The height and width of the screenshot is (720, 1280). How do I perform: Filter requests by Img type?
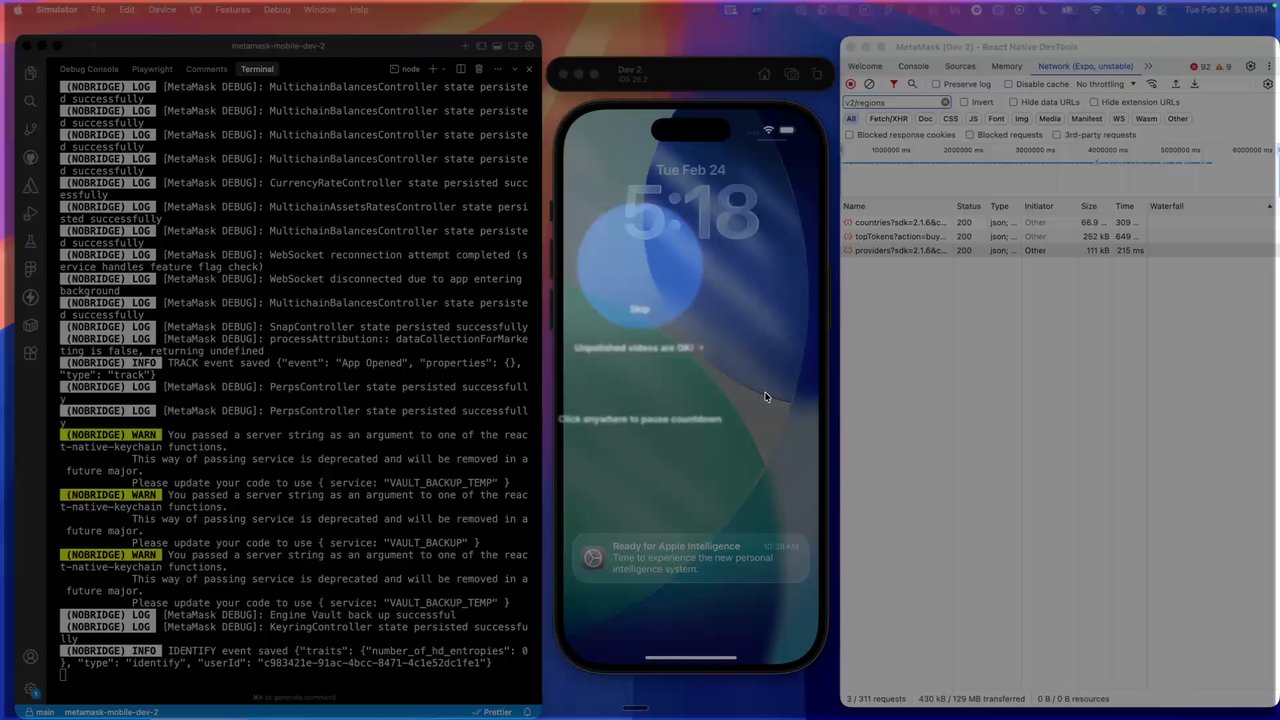click(x=1022, y=119)
